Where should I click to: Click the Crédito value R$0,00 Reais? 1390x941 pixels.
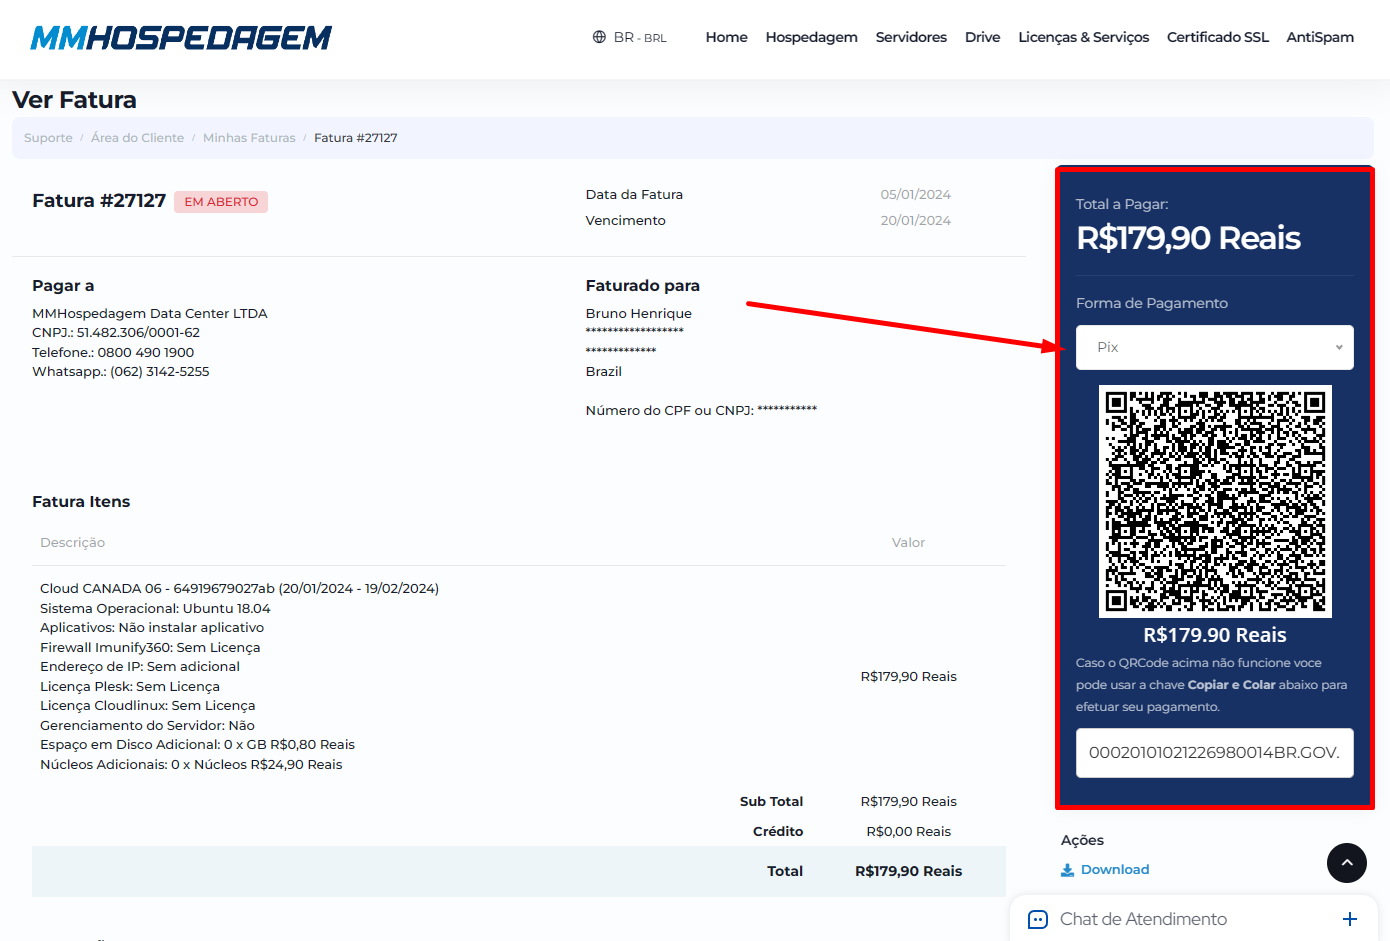coord(908,832)
